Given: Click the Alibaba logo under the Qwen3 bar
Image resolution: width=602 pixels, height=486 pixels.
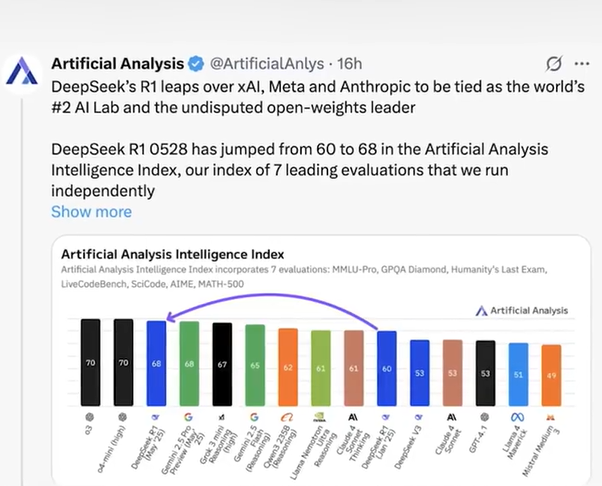Looking at the screenshot, I should click(287, 413).
